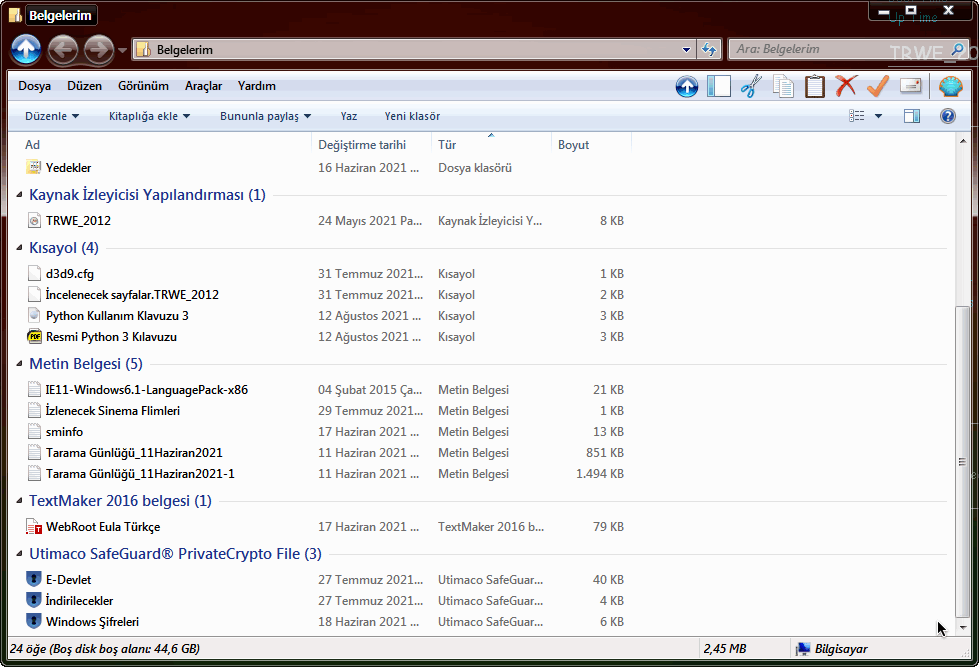Click the İndirilecekler shield icon

click(x=34, y=600)
